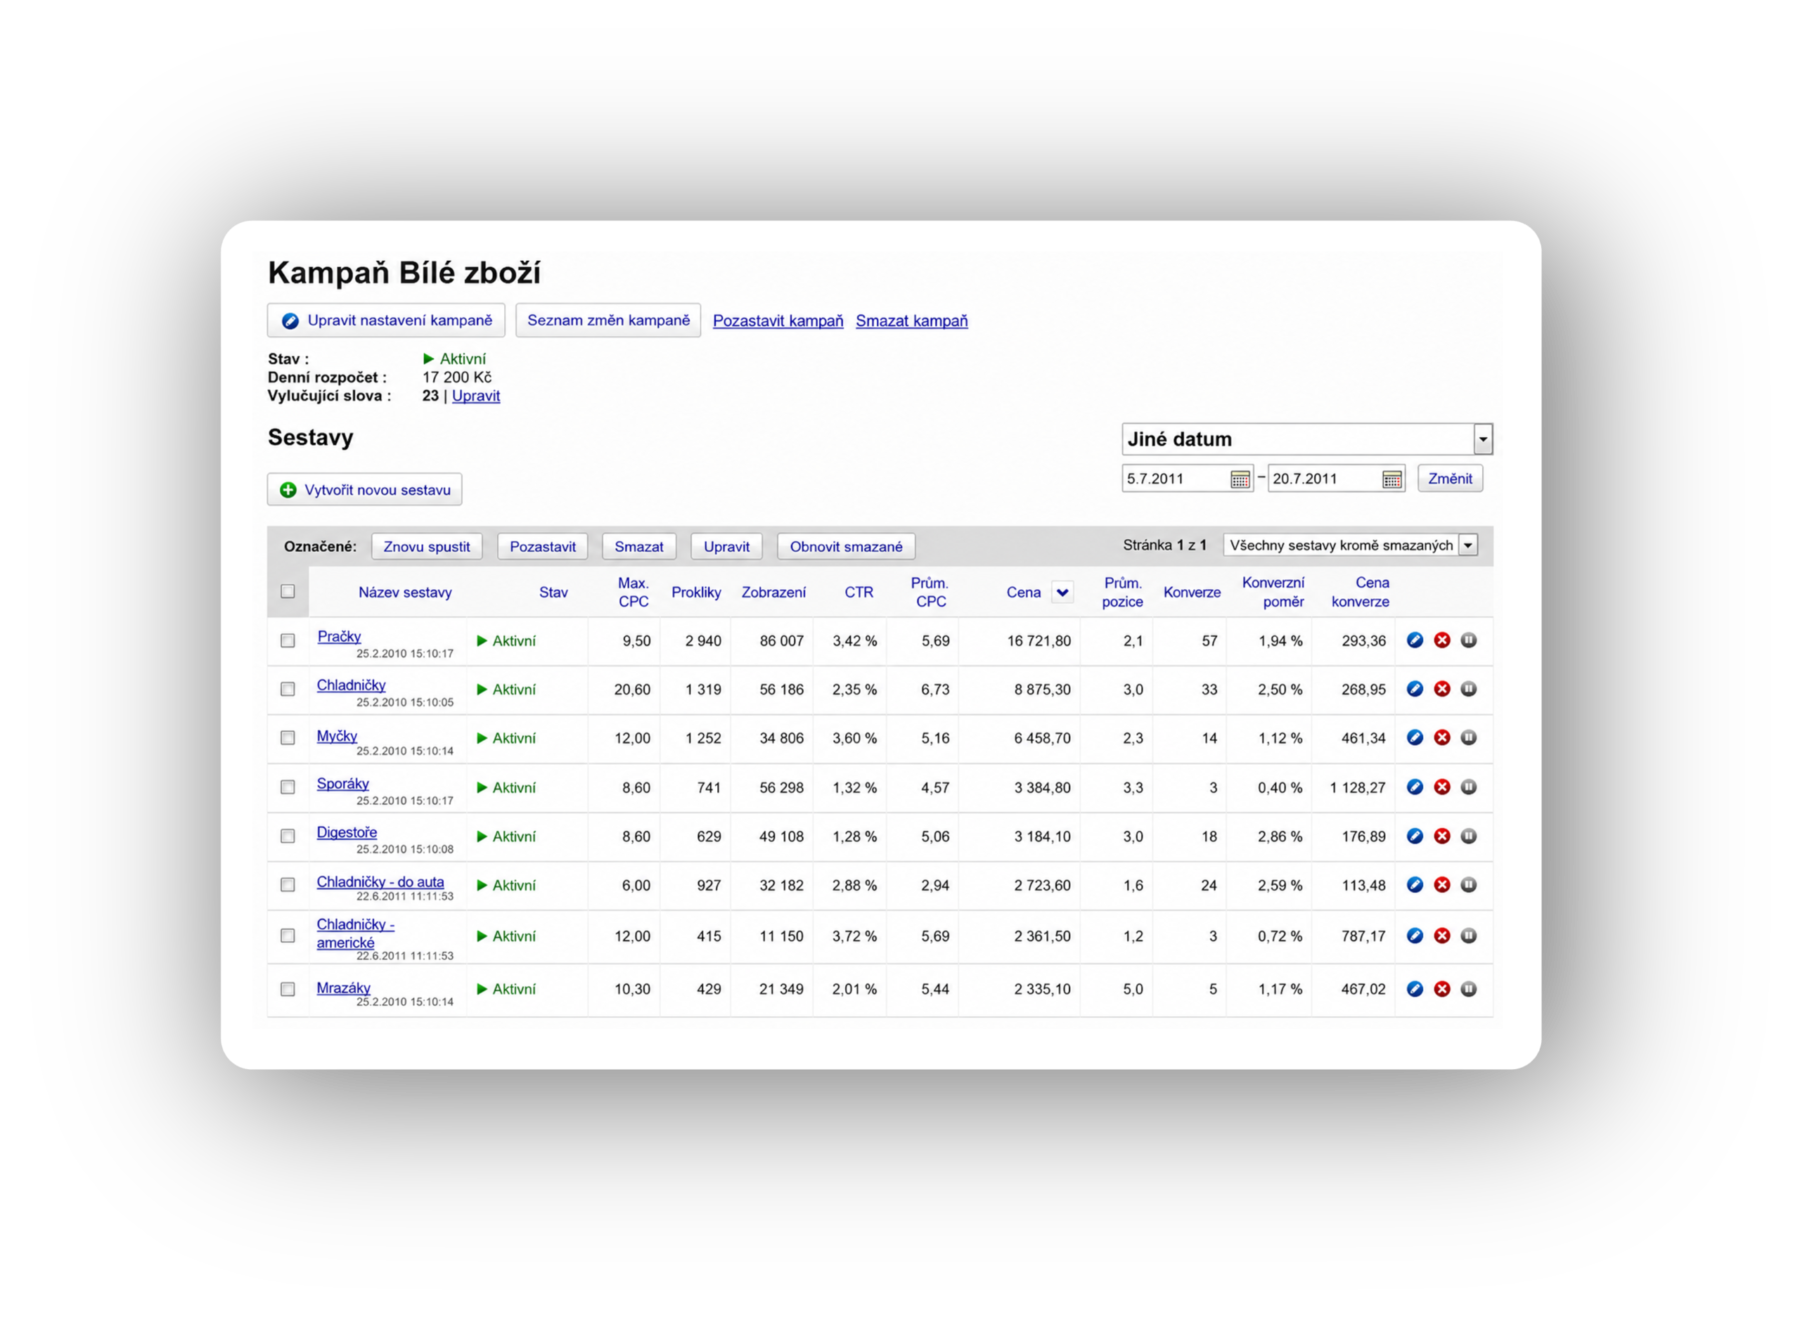This screenshot has height=1318, width=1800.
Task: Pause the Sporáky sestava using grey icon
Action: point(1469,787)
